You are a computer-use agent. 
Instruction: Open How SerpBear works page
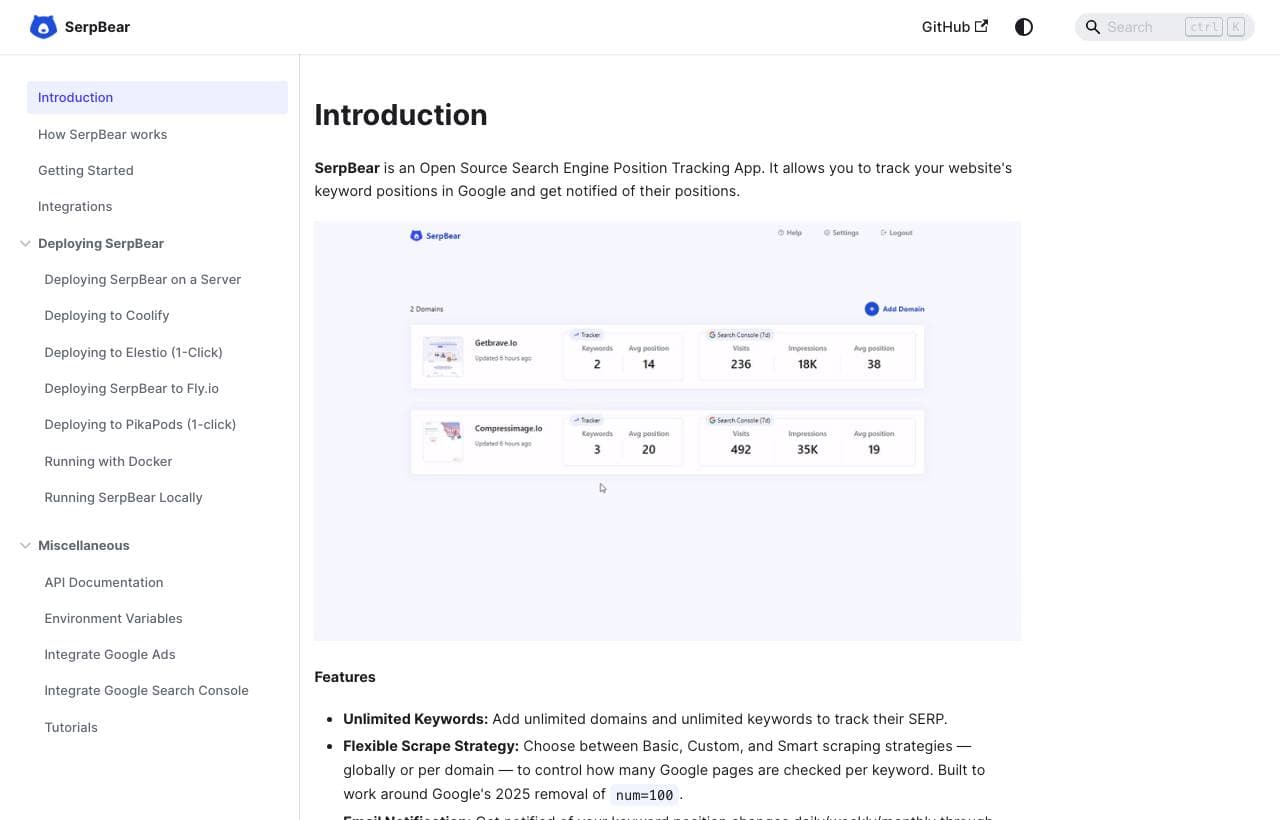click(102, 134)
